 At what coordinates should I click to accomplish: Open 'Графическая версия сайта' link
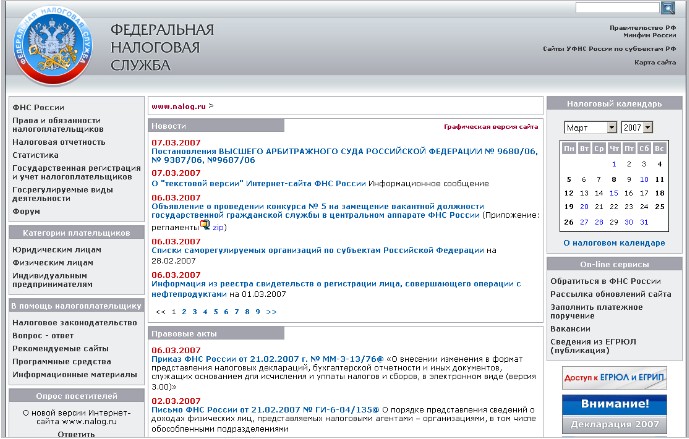491,127
